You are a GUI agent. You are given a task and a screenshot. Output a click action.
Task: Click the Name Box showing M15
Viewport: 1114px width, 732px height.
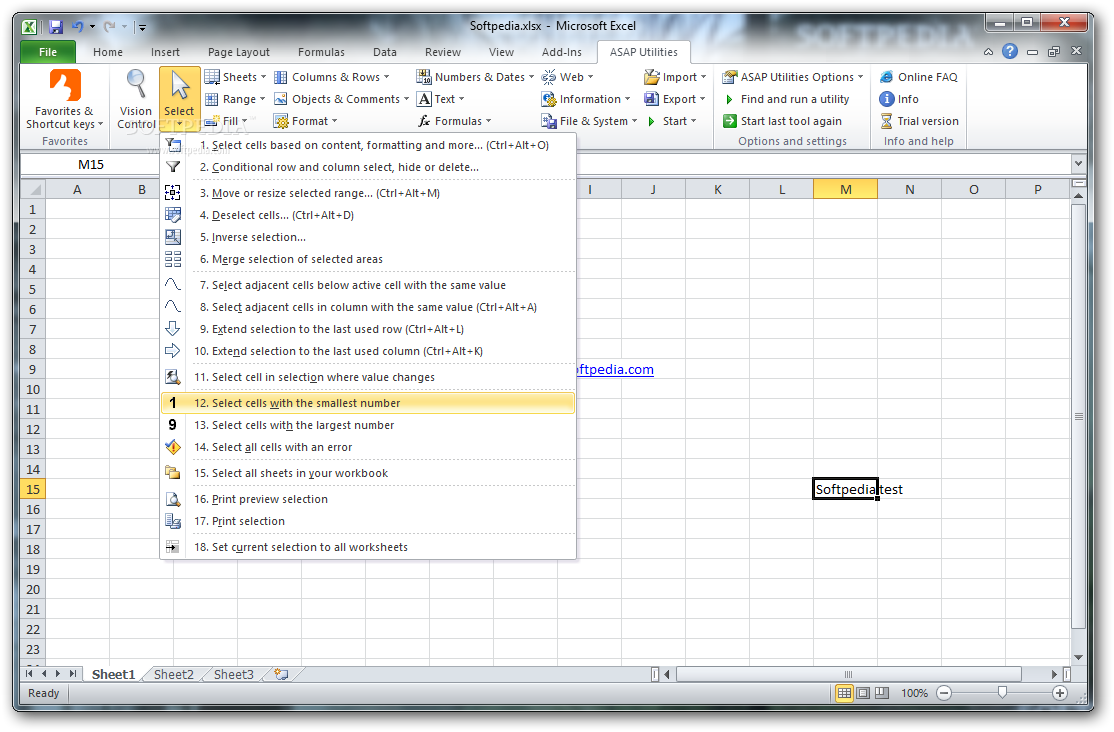(x=91, y=164)
